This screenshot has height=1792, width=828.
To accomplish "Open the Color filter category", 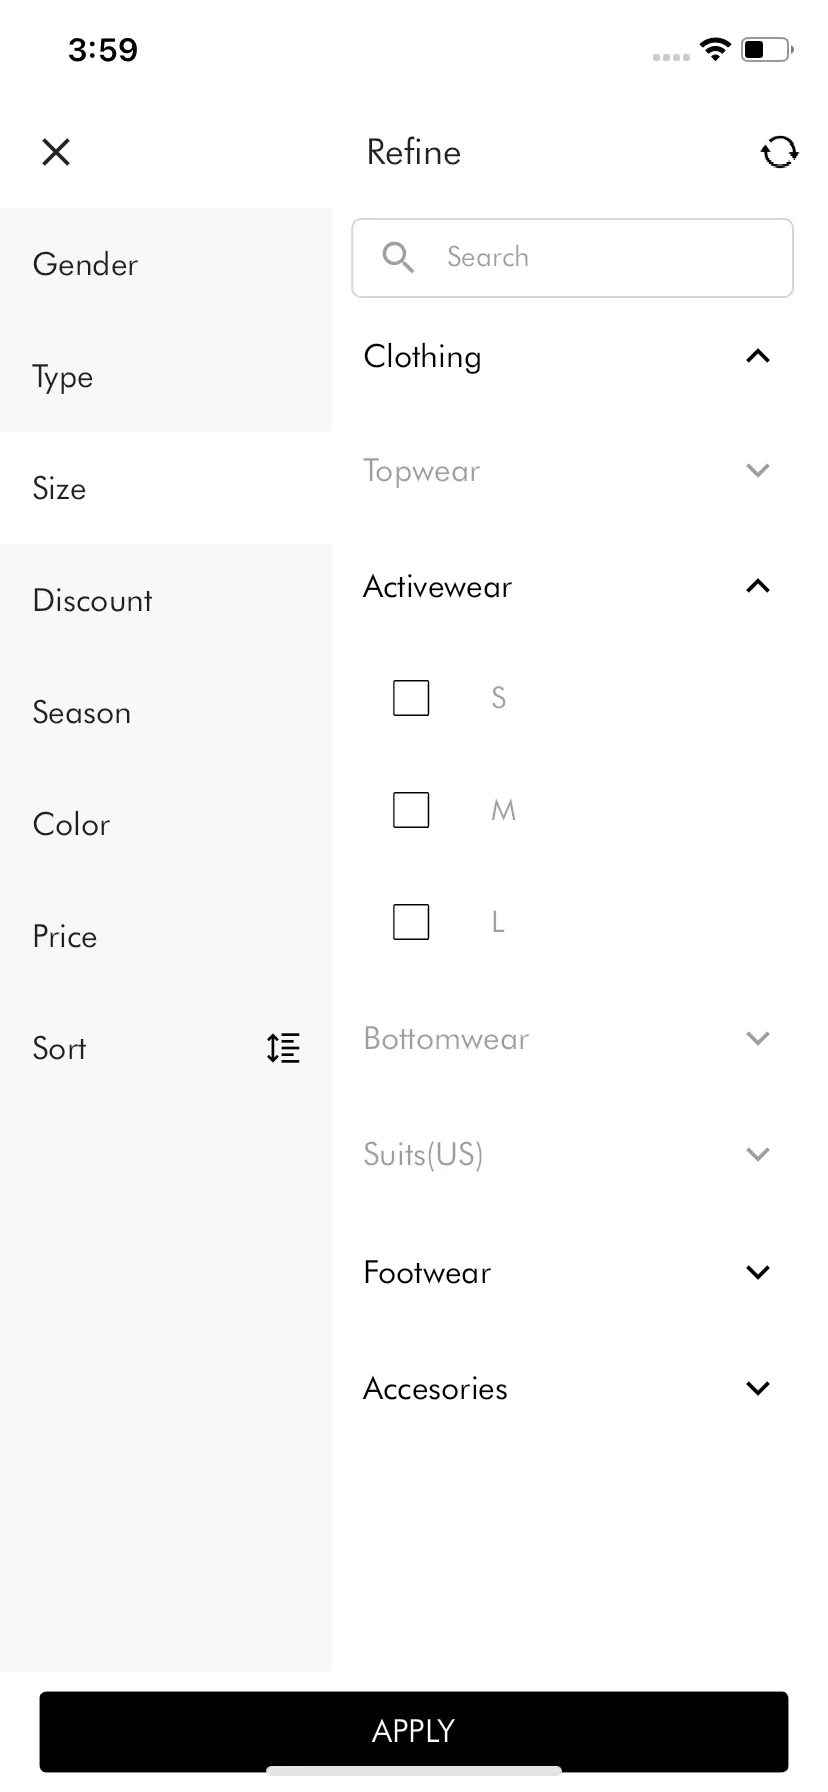I will [166, 824].
